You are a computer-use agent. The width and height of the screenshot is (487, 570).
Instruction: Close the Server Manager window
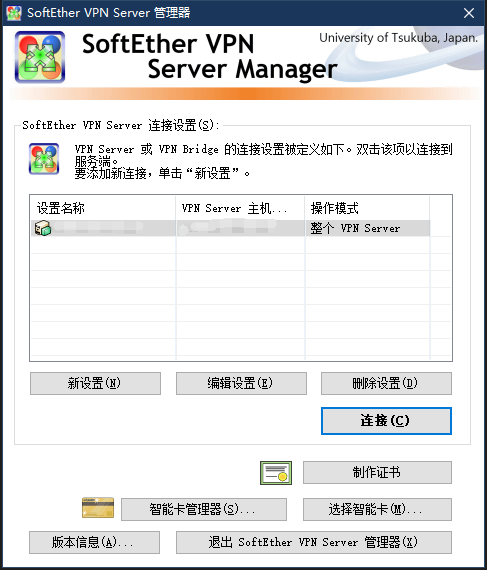469,13
